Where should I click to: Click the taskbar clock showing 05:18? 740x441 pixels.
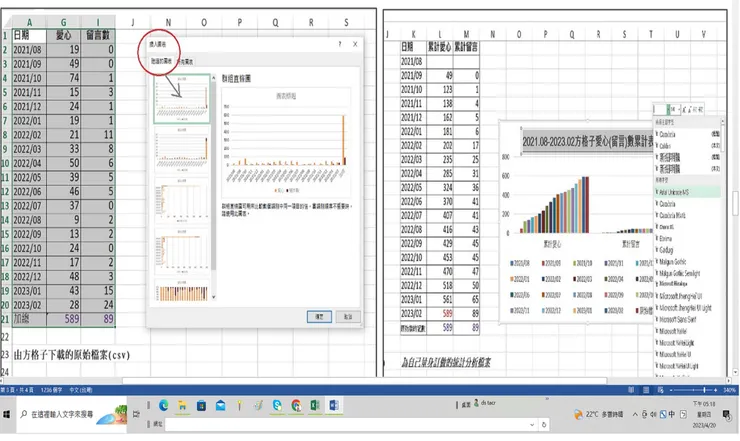(x=704, y=415)
